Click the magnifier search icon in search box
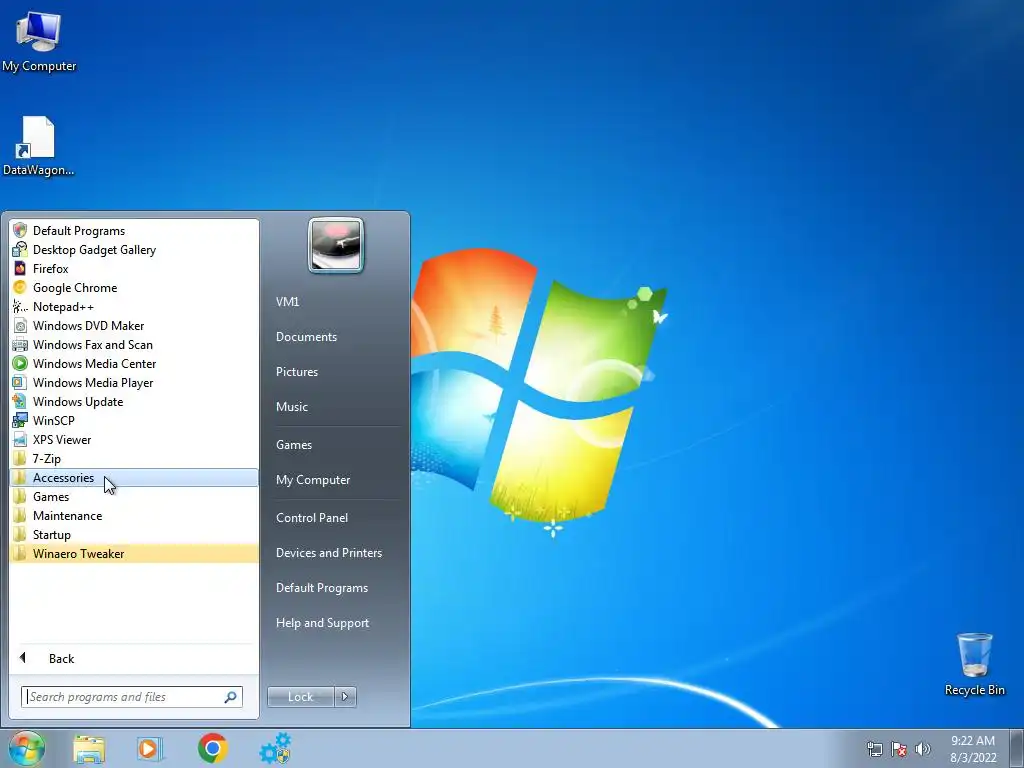1024x768 pixels. [231, 697]
